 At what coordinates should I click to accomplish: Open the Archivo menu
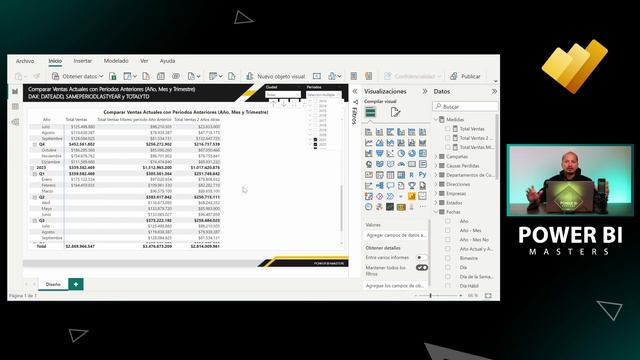tap(25, 61)
